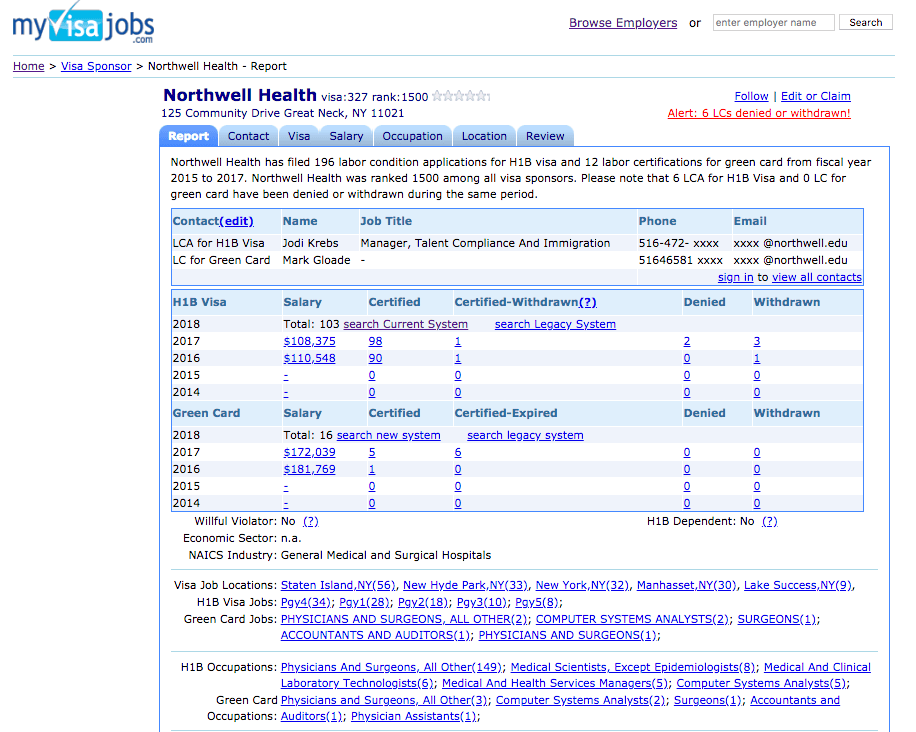
Task: Open H1B search Legacy System link
Action: tap(555, 324)
